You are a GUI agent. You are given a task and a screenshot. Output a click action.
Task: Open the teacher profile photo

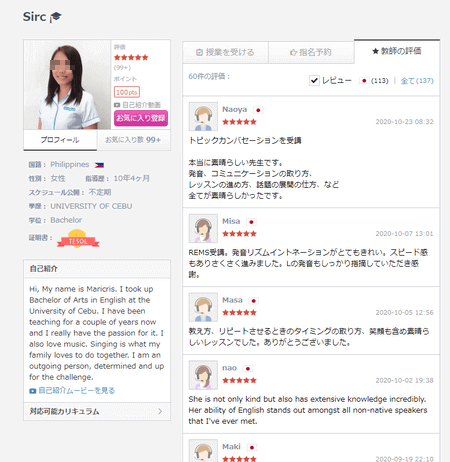(x=67, y=85)
